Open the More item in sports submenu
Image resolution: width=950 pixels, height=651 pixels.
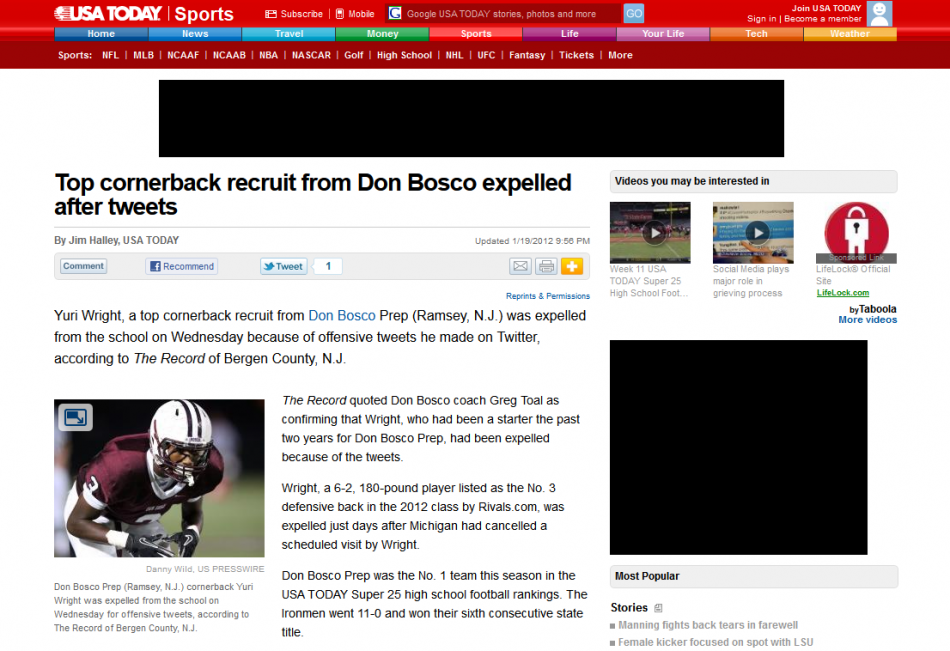[x=620, y=55]
